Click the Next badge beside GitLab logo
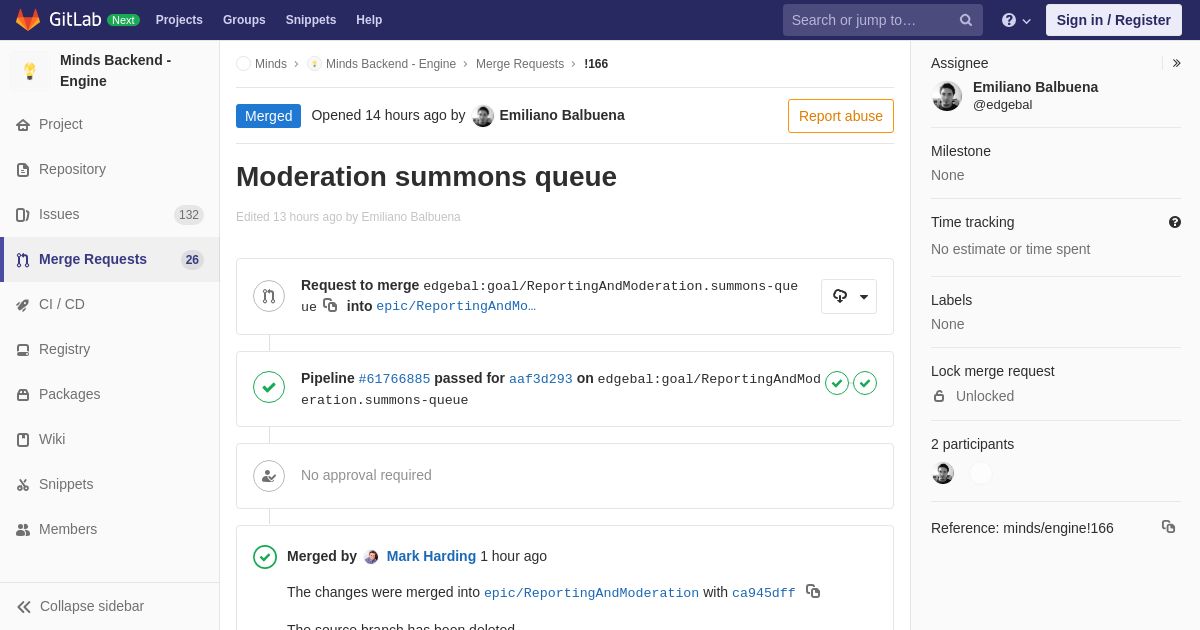Viewport: 1200px width, 630px height. click(x=123, y=20)
